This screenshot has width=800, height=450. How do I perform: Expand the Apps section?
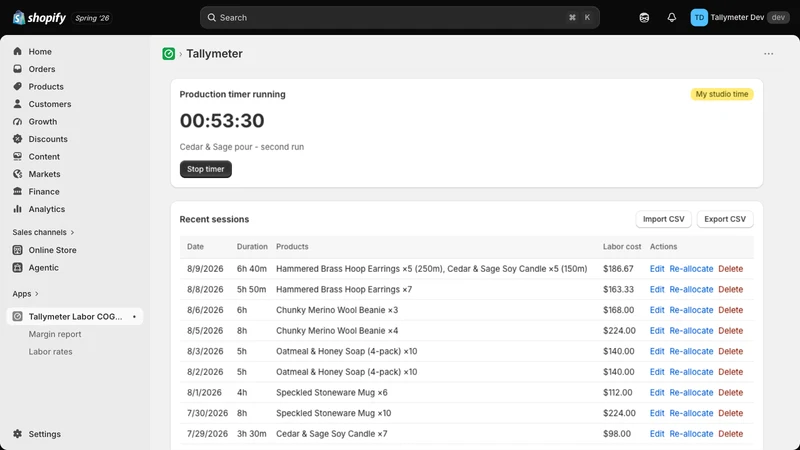26,294
